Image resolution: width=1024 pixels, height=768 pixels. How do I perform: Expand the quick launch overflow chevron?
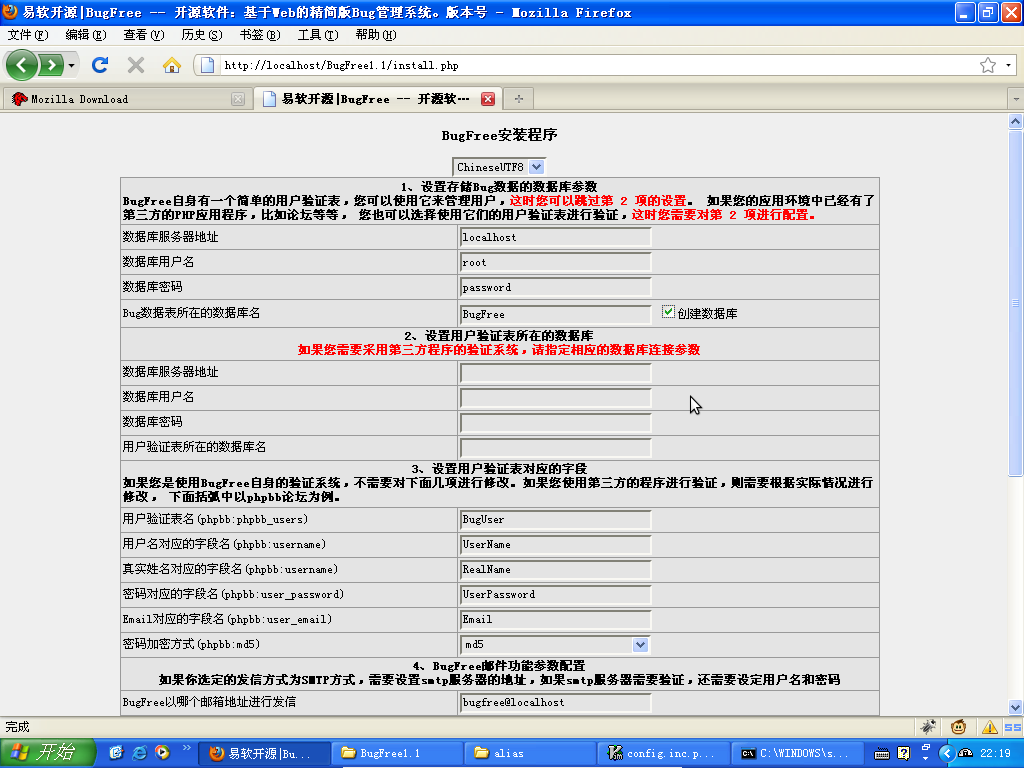coord(186,748)
